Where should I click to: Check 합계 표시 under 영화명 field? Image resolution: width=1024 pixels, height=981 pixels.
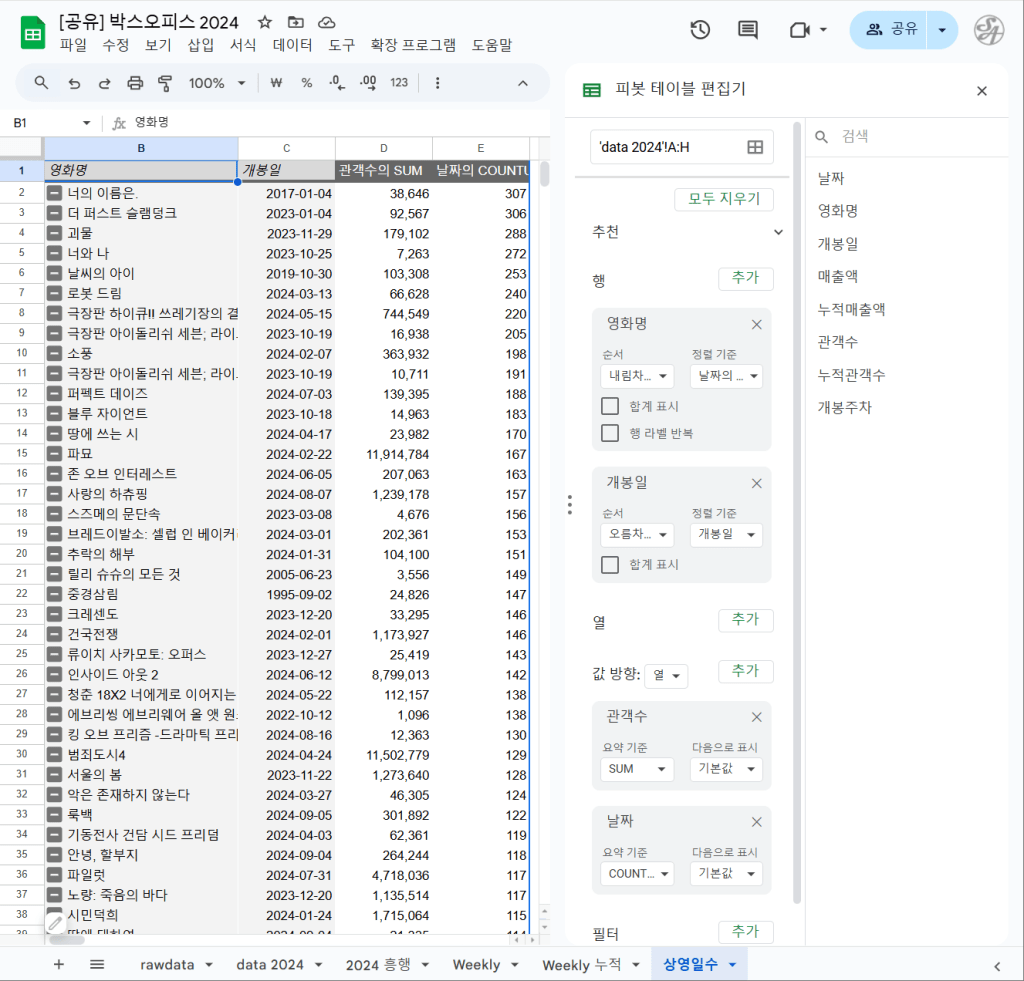(609, 406)
